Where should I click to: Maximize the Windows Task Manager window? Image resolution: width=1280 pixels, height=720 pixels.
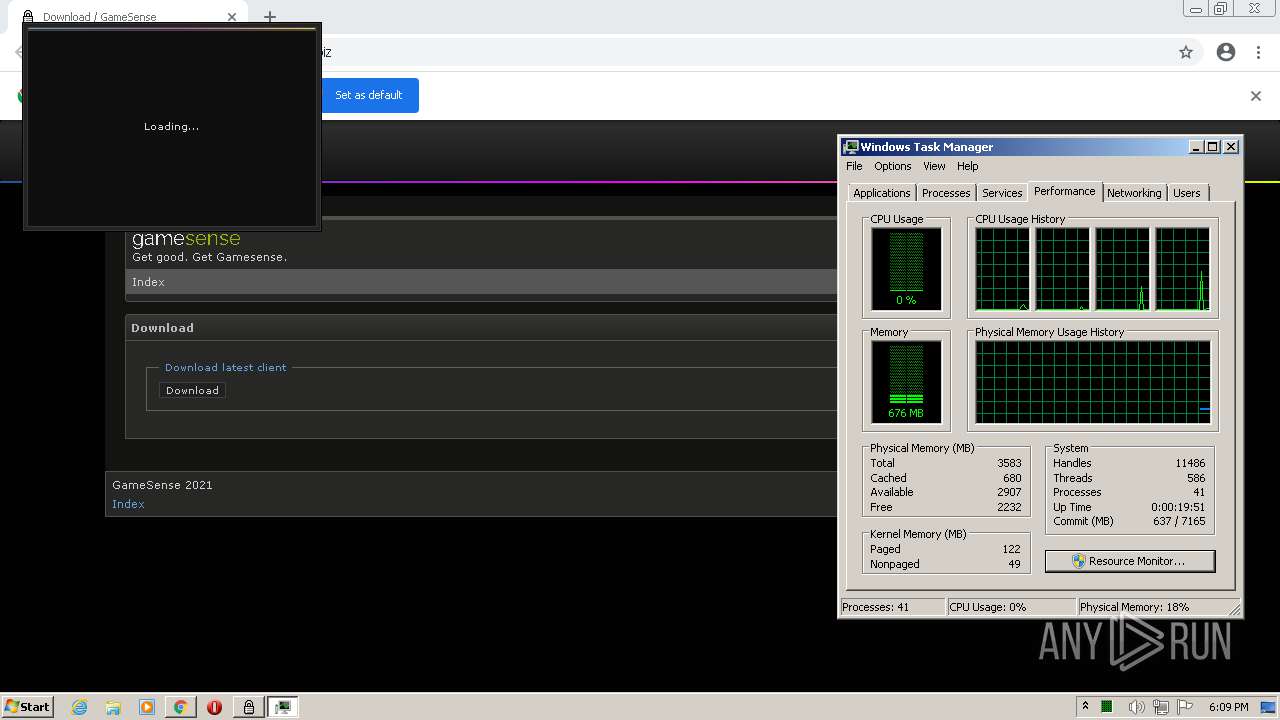(x=1213, y=147)
